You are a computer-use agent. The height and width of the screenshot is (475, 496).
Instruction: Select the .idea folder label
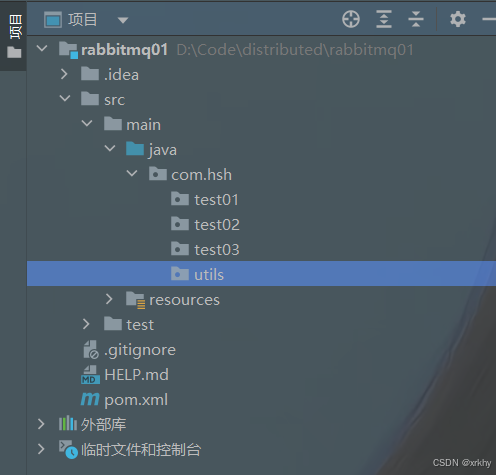click(x=121, y=74)
